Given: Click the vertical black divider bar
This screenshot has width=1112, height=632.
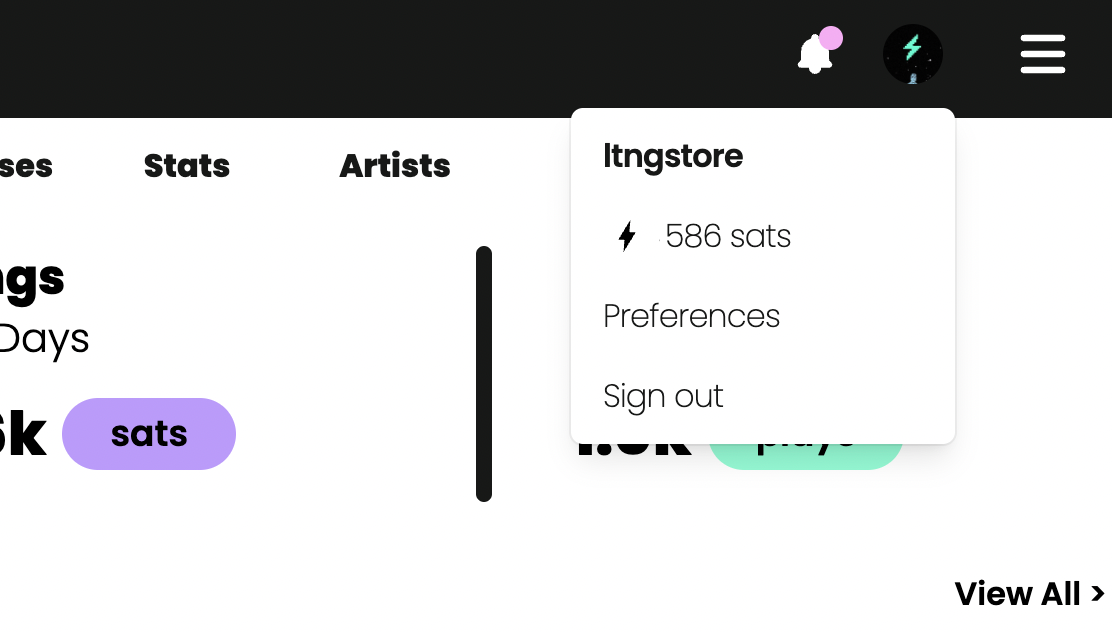Looking at the screenshot, I should point(484,374).
